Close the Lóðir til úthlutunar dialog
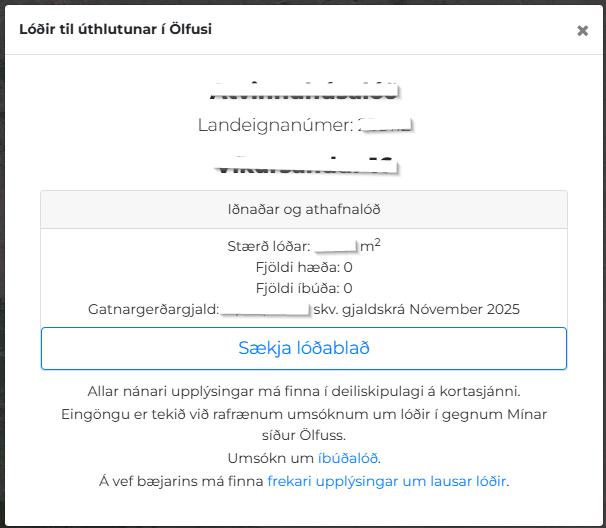The image size is (606, 528). (582, 30)
